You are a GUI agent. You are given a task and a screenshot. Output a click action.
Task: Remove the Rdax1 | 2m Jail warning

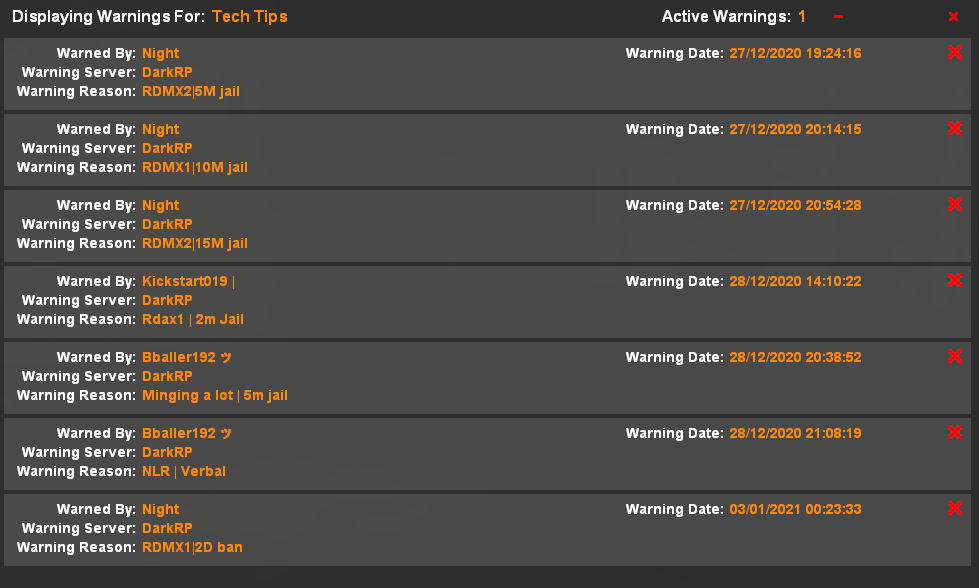pyautogui.click(x=954, y=281)
